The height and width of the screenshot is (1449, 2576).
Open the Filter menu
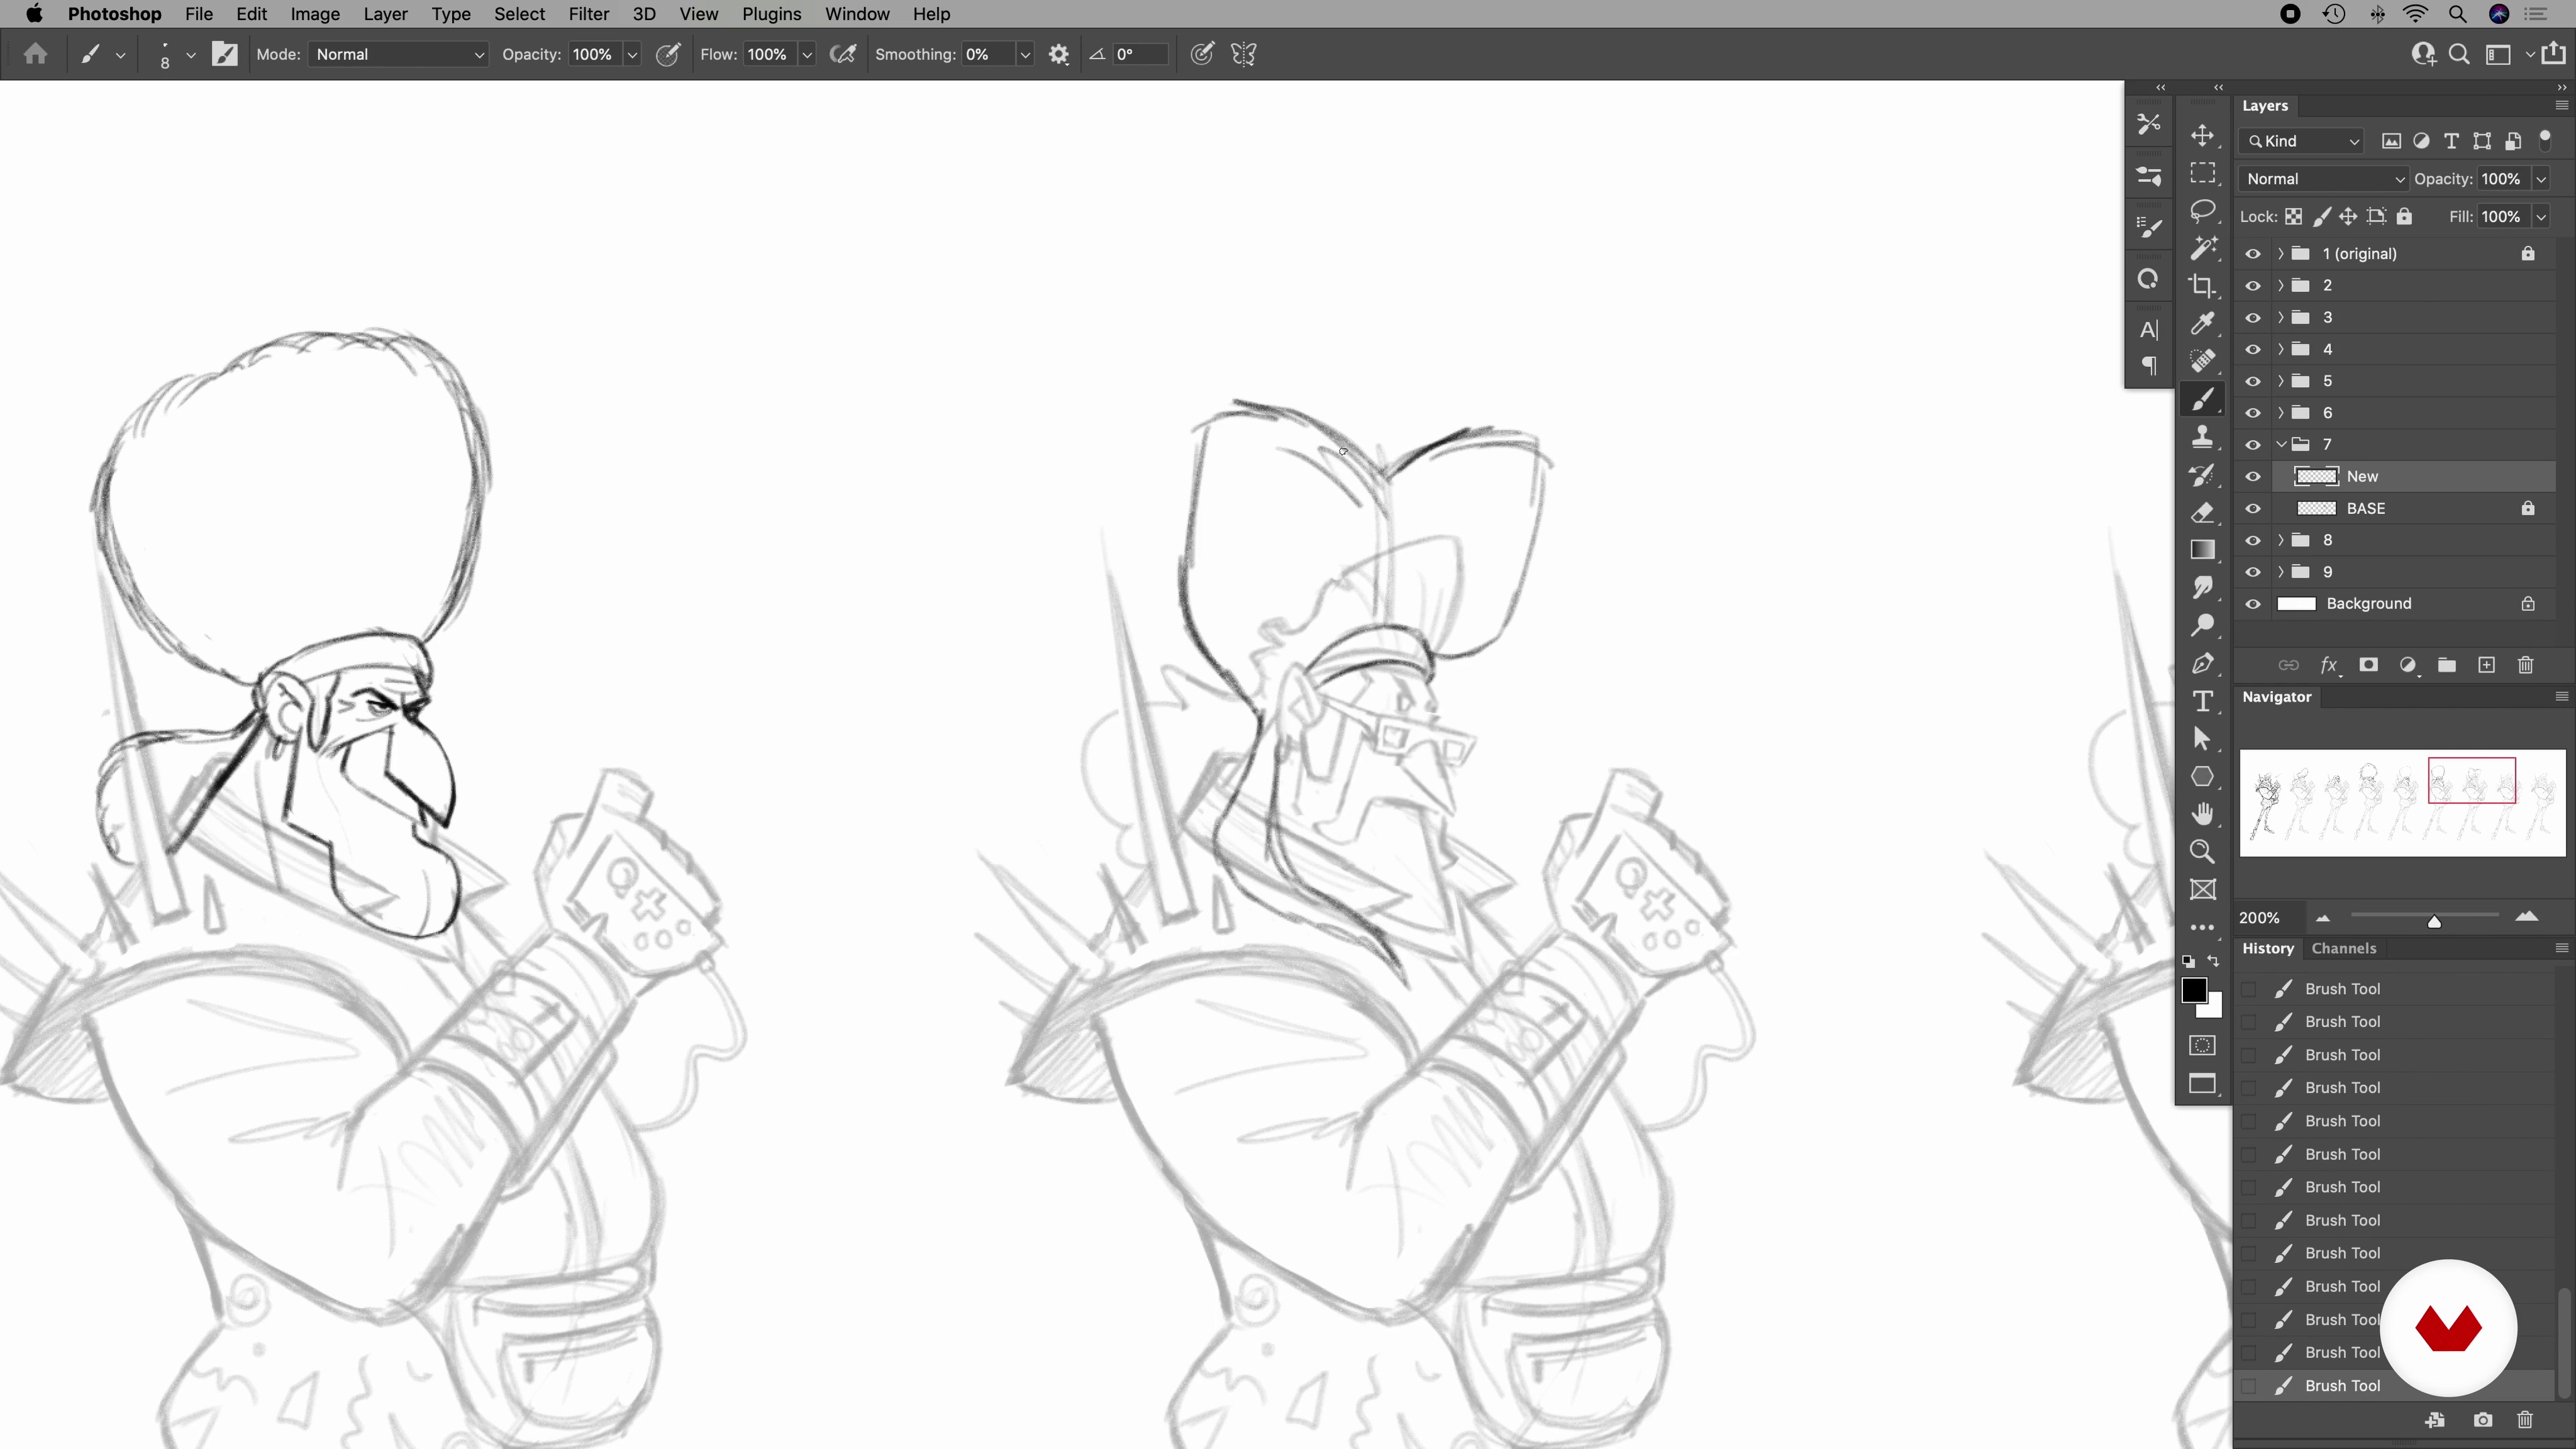pos(588,14)
